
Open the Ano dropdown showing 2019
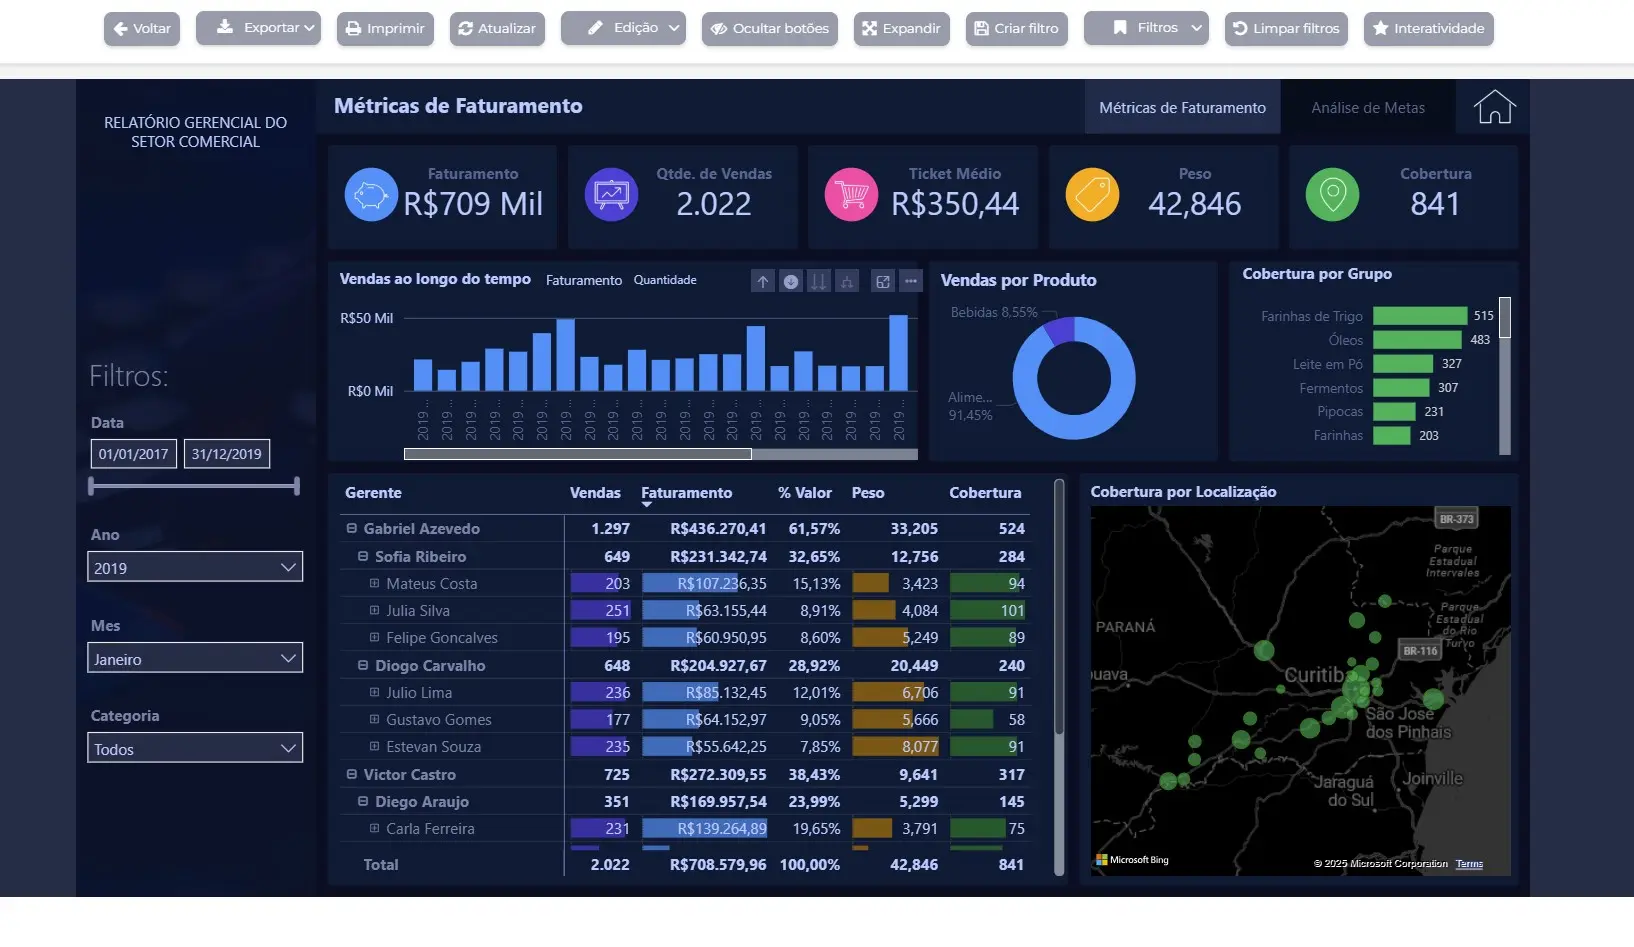pos(288,567)
